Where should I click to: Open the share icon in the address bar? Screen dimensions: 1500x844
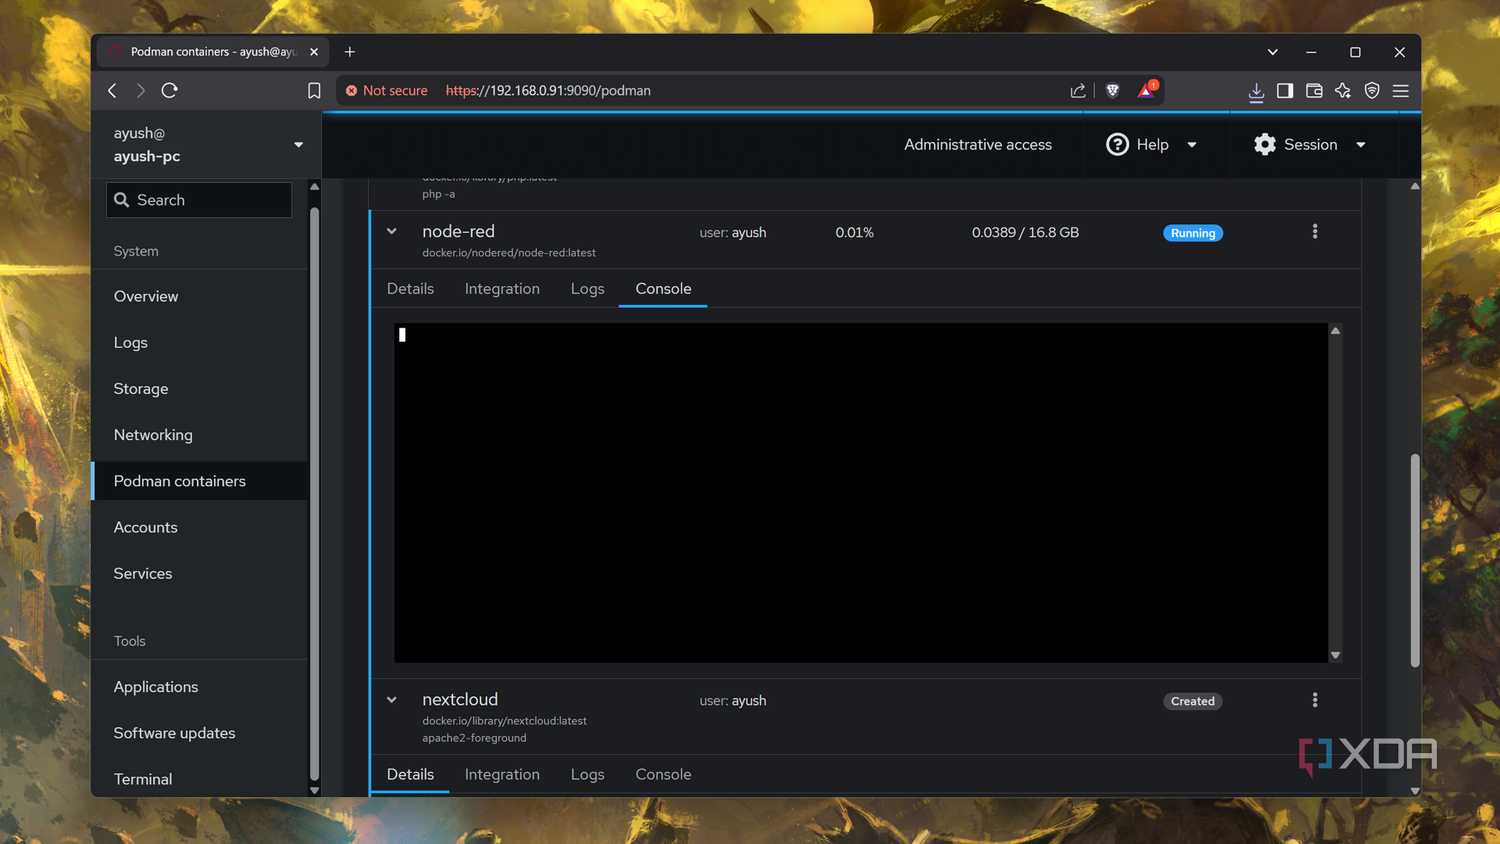point(1078,90)
